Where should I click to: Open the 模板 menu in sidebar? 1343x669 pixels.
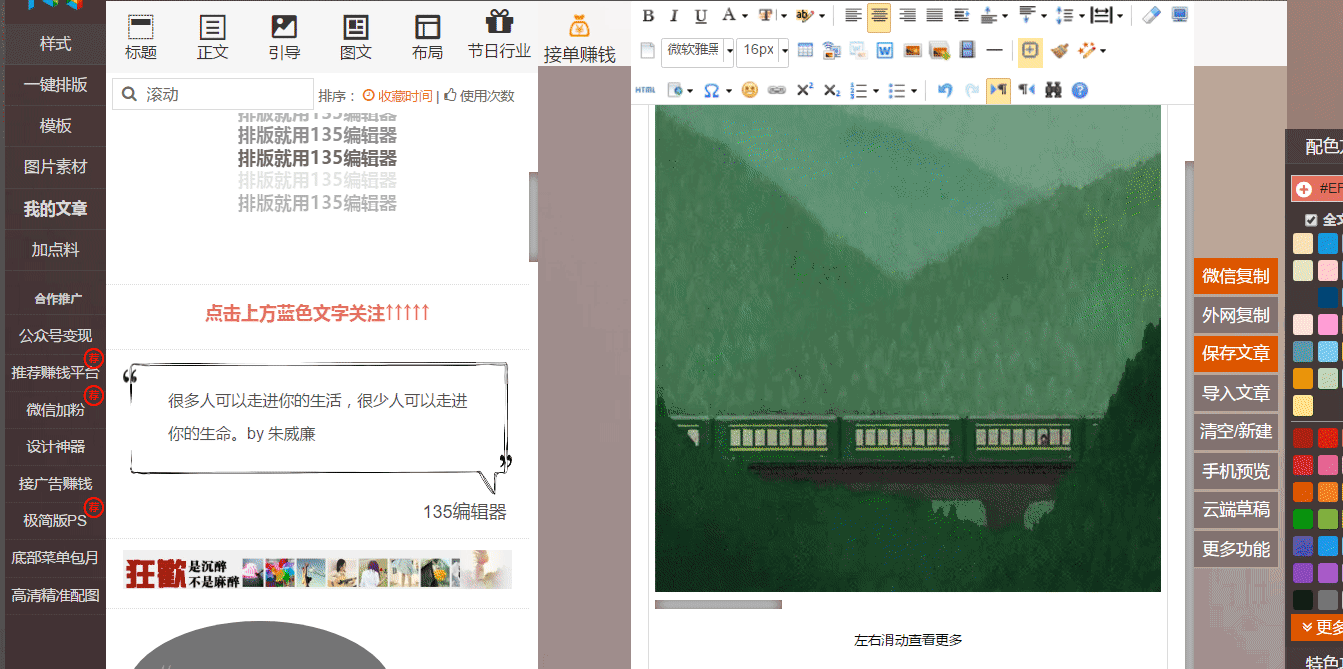(55, 126)
